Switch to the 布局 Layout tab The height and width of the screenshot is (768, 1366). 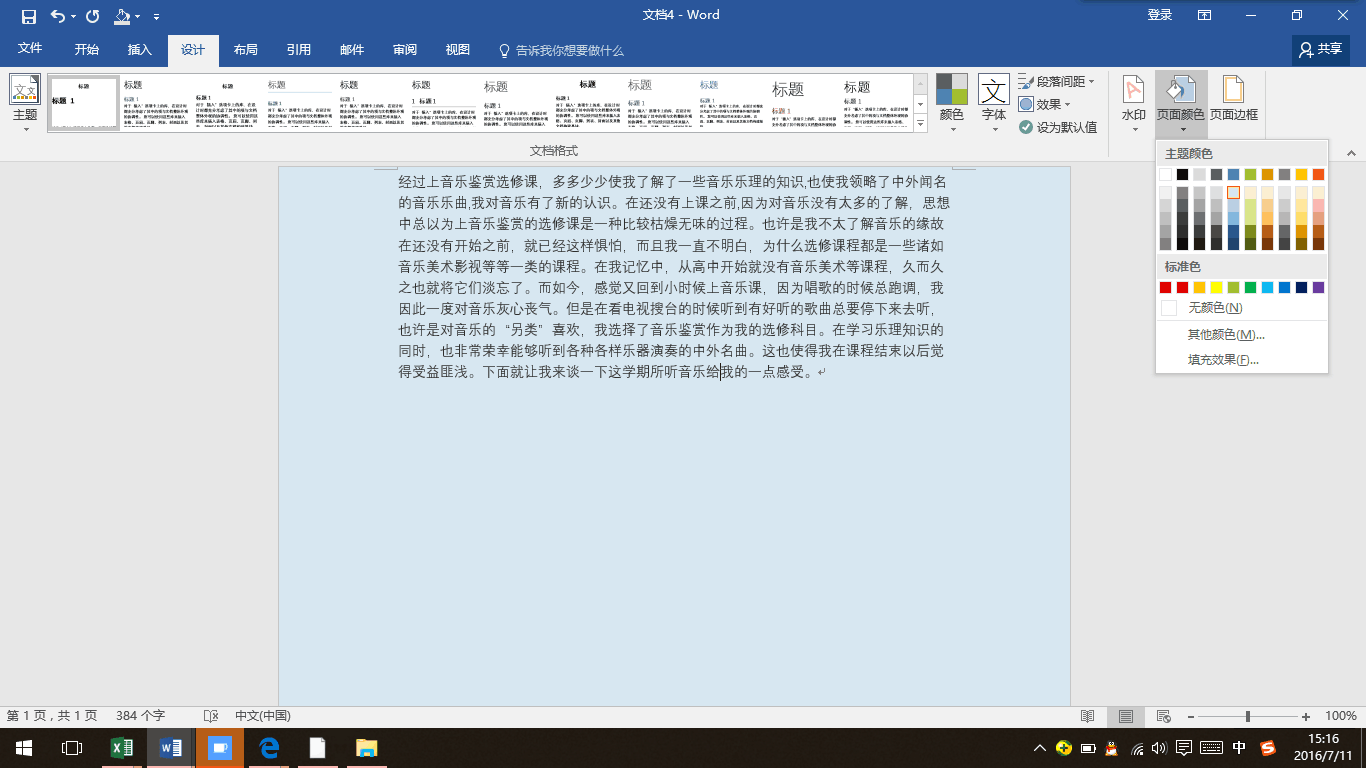(245, 50)
